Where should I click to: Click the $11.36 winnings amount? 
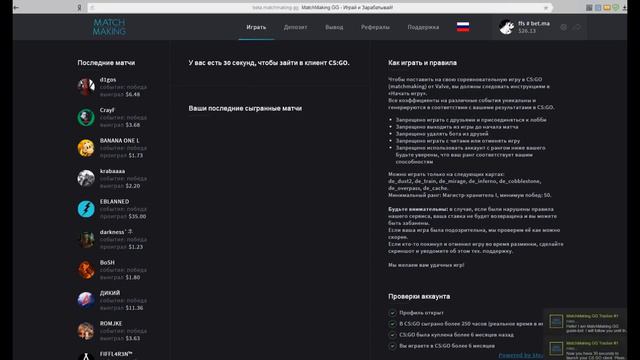point(134,308)
